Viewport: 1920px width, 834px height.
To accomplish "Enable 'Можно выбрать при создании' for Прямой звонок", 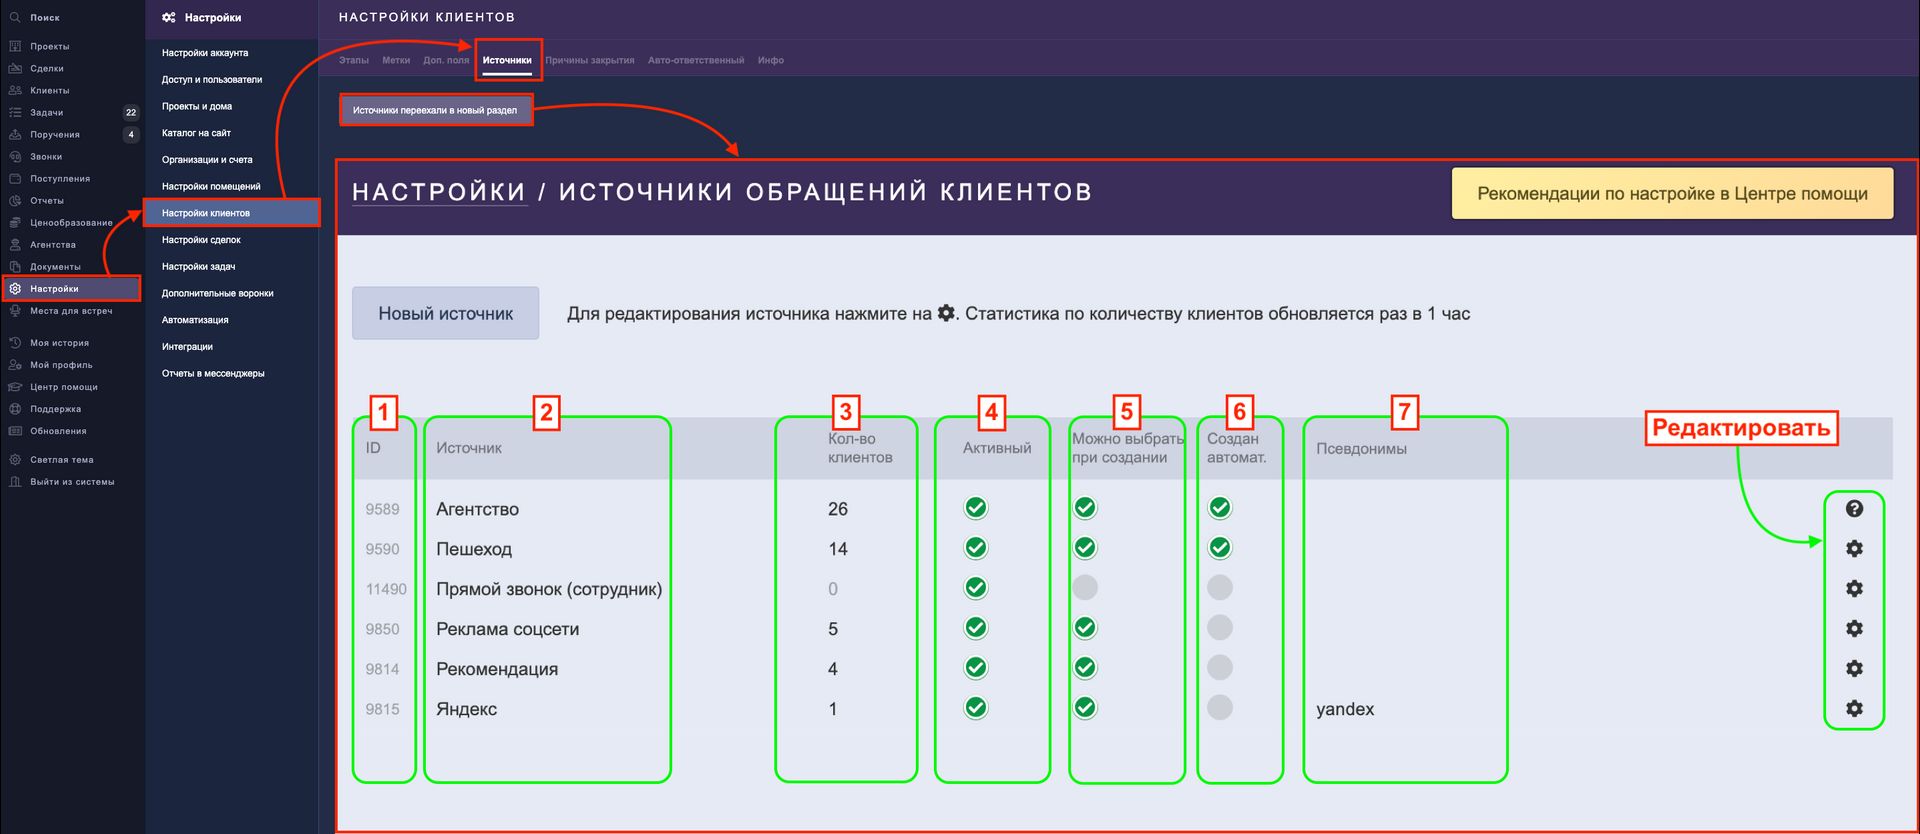I will [1085, 588].
